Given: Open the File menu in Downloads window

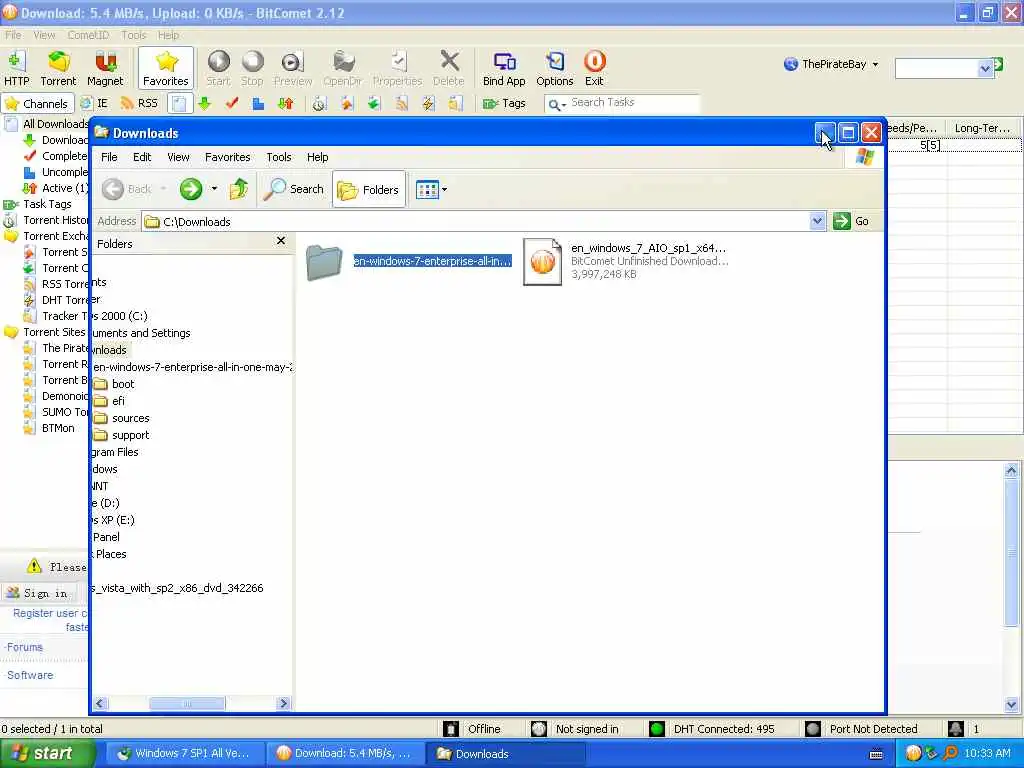Looking at the screenshot, I should click(109, 157).
